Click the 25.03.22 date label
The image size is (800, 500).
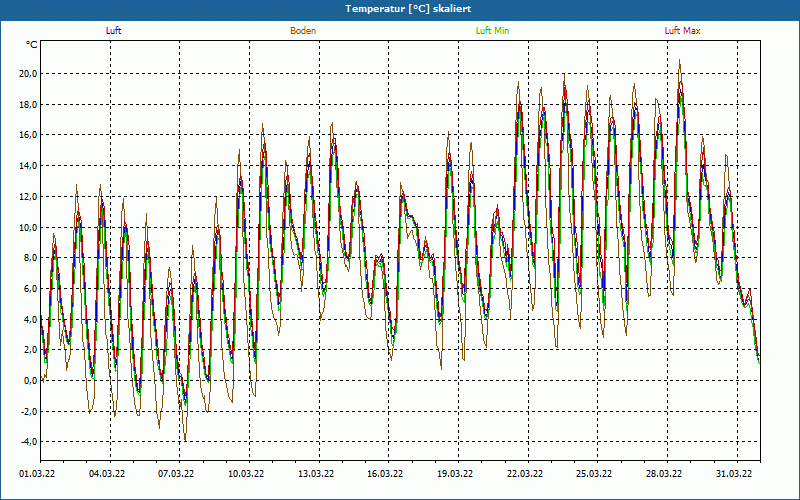(x=594, y=474)
